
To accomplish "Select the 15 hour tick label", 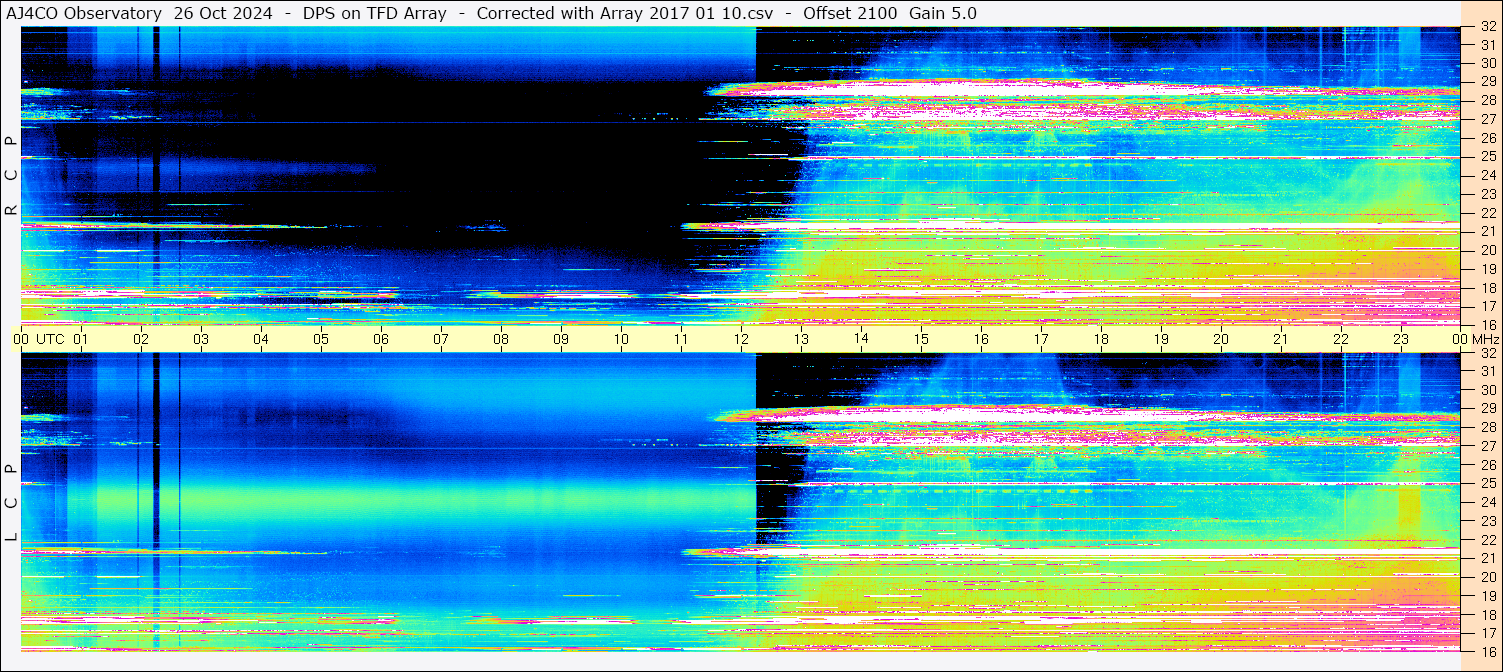I will tap(921, 339).
